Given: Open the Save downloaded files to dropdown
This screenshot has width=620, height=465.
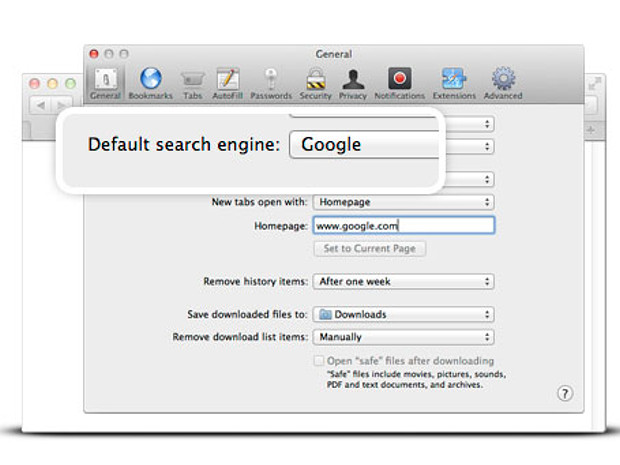Looking at the screenshot, I should point(403,314).
